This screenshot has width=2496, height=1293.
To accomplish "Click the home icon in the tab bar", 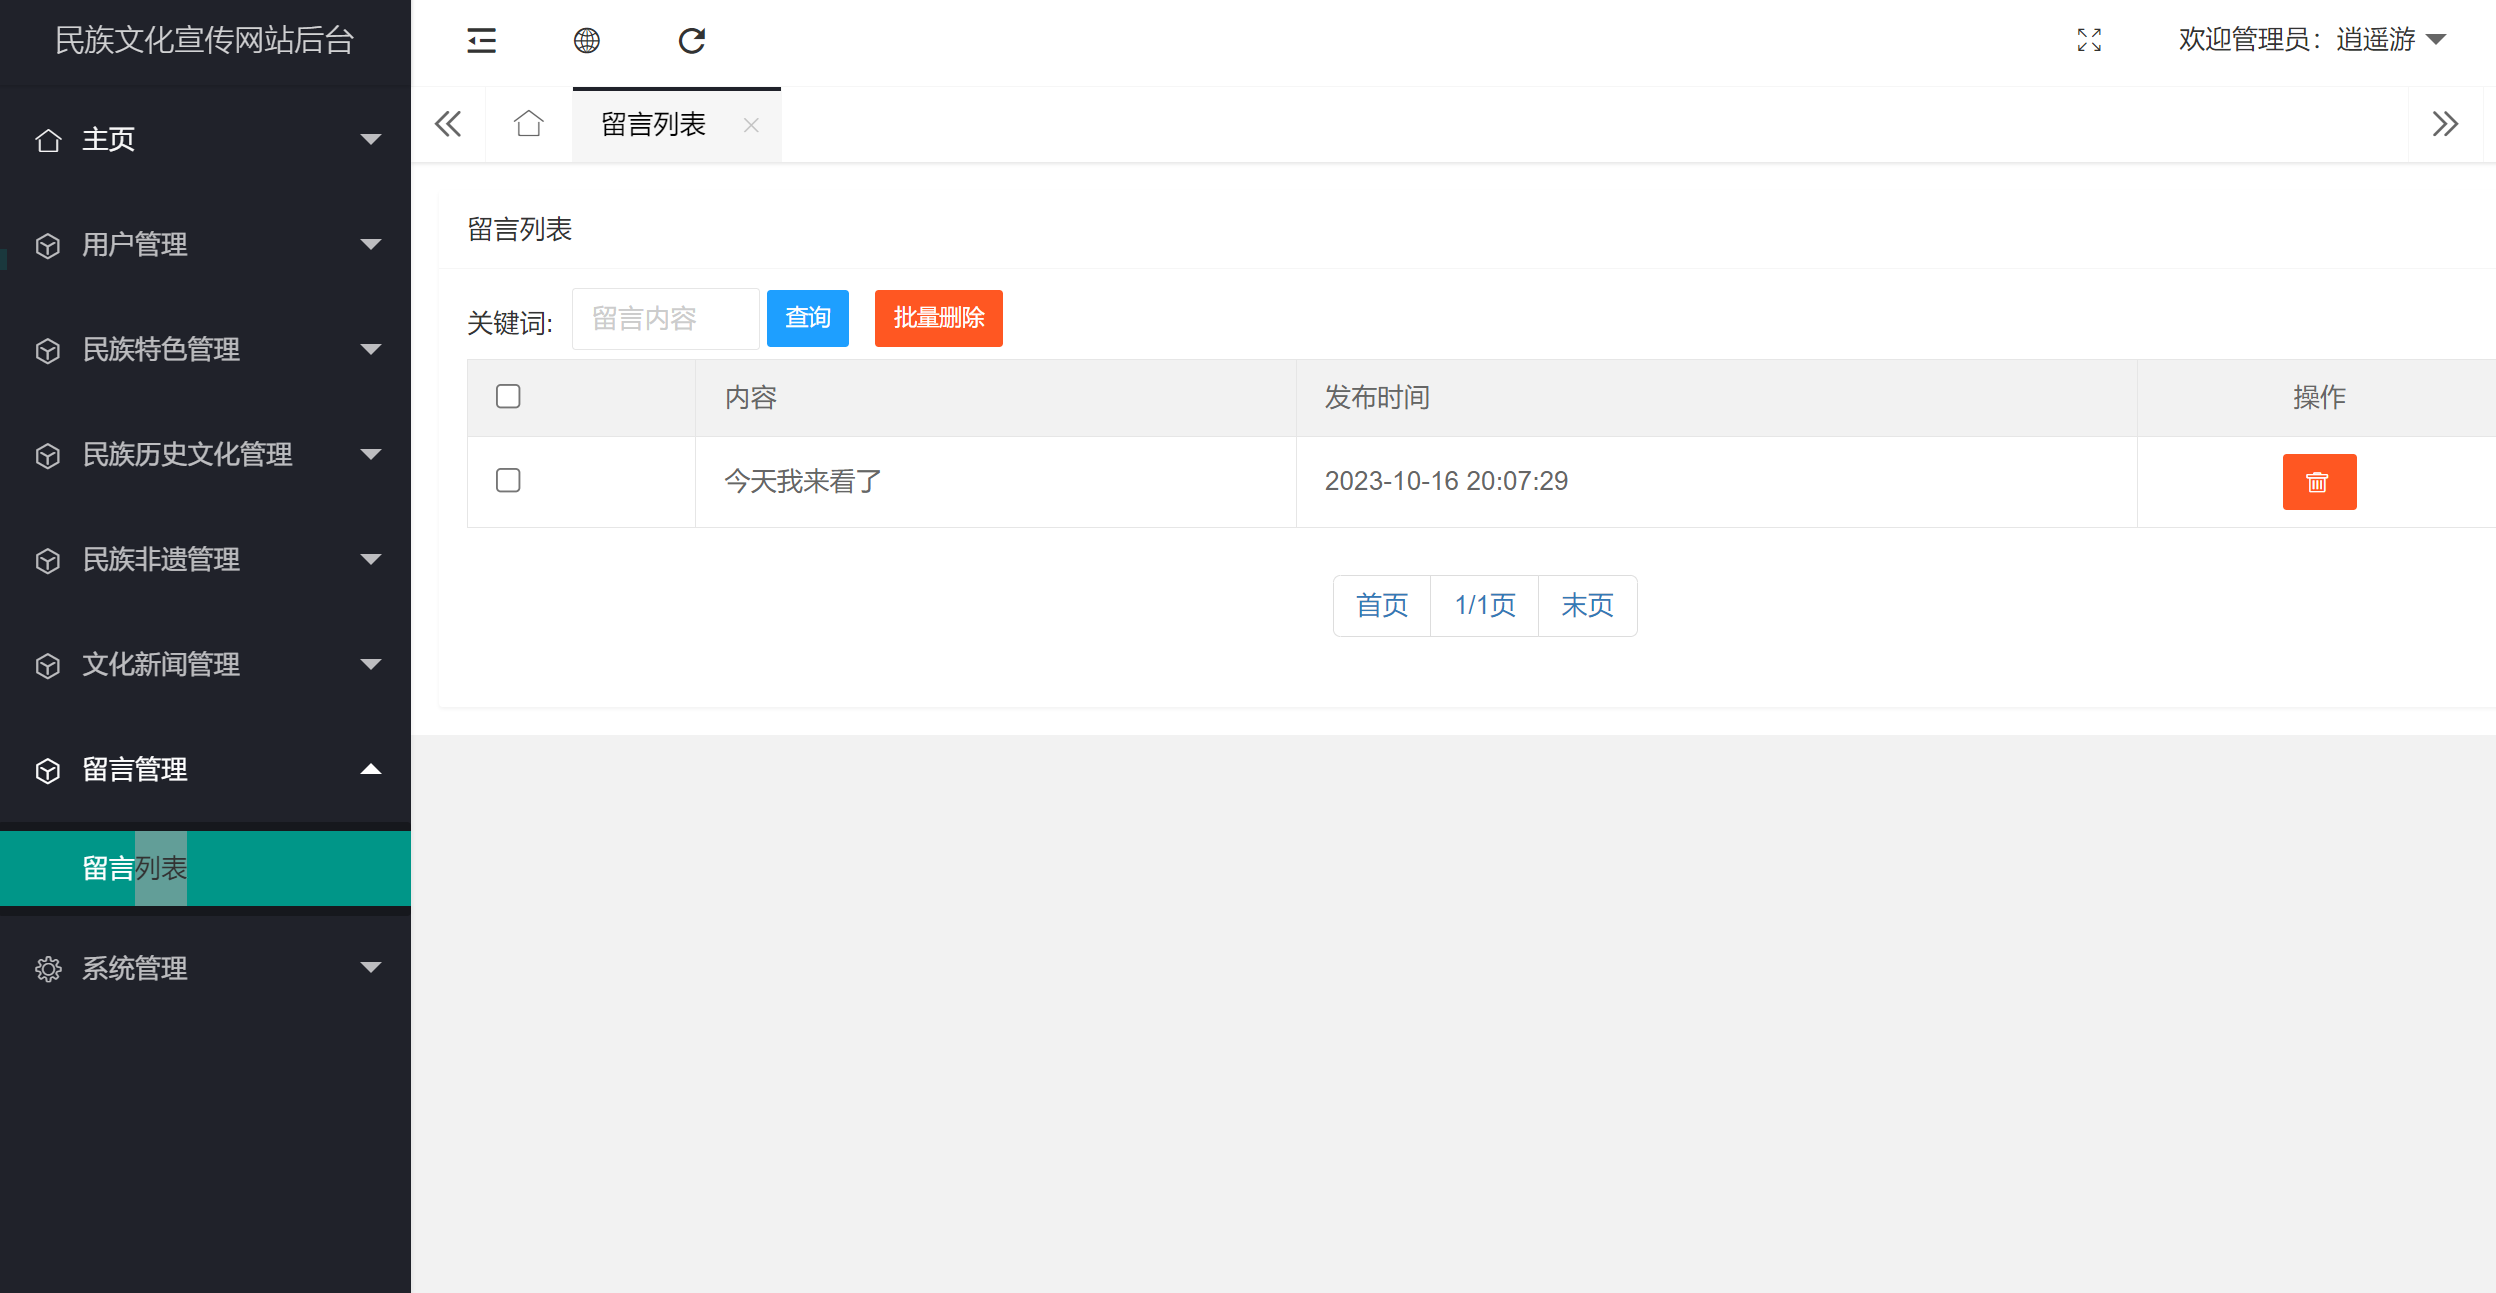I will click(x=528, y=124).
